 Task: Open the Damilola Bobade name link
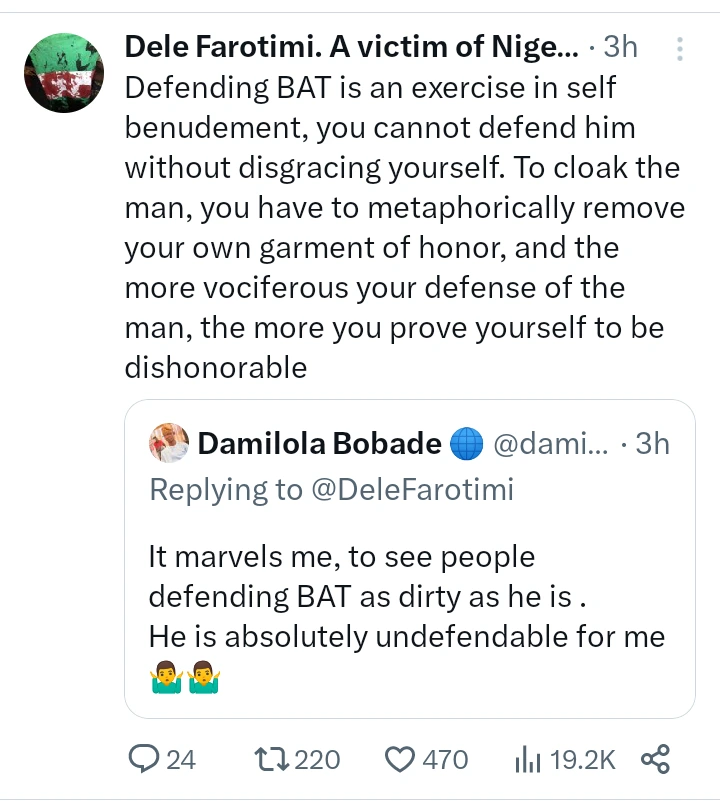coord(320,443)
